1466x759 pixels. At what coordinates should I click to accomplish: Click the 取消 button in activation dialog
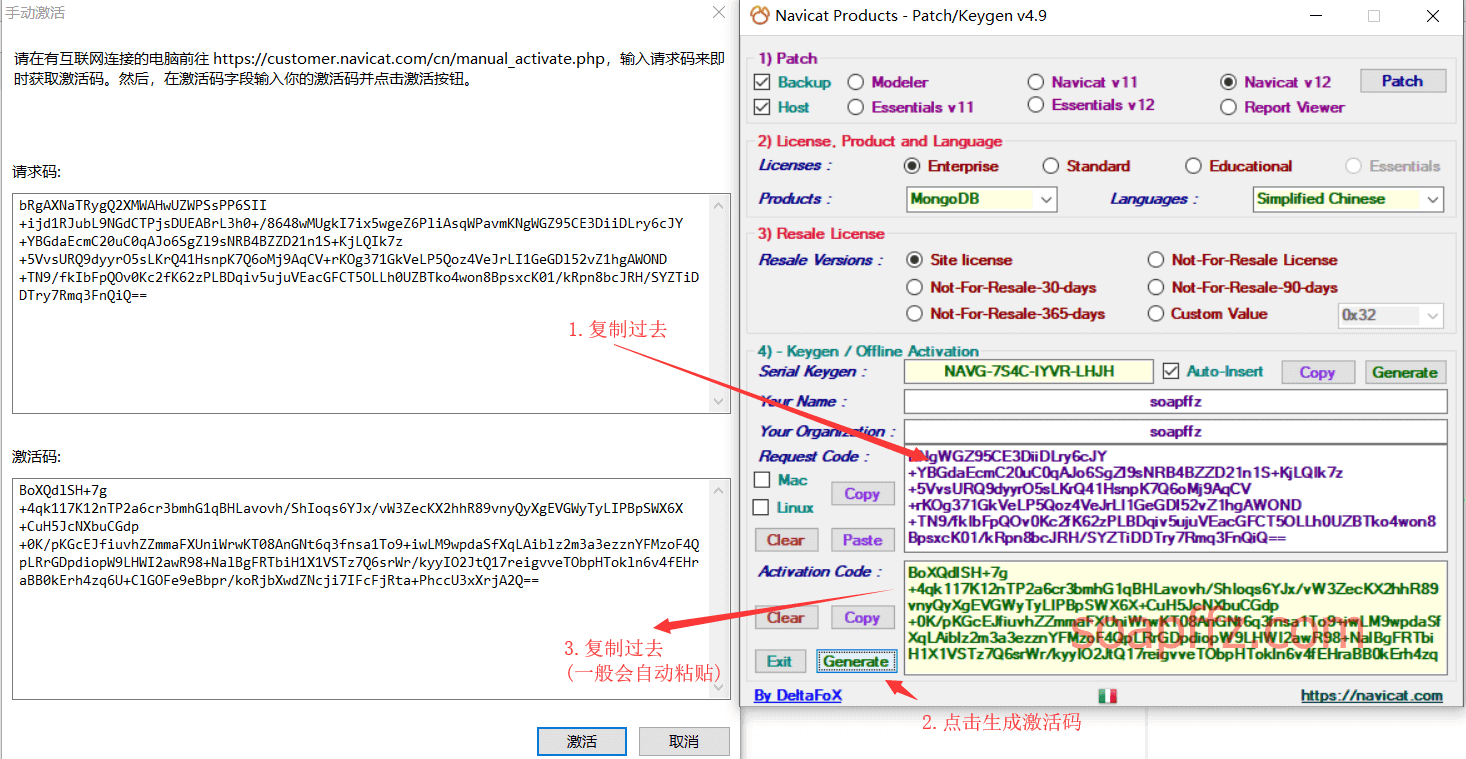pos(685,741)
